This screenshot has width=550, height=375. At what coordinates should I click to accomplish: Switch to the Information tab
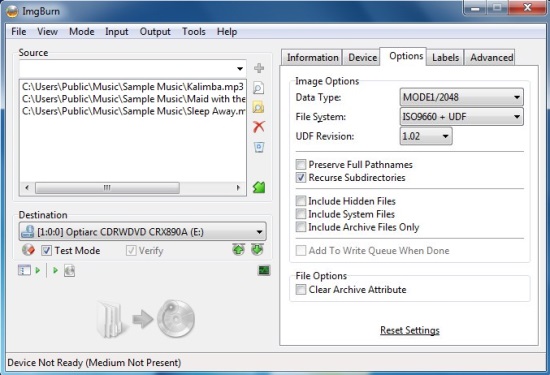pyautogui.click(x=312, y=58)
